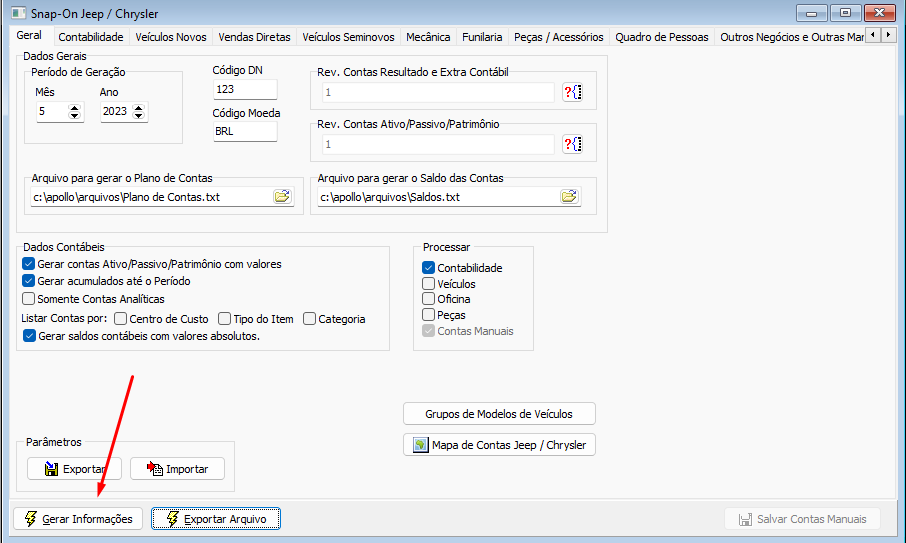This screenshot has height=543, width=906.
Task: Toggle Gerar contas Ativo/Passivo/Patrimônio com valores
Action: point(28,264)
